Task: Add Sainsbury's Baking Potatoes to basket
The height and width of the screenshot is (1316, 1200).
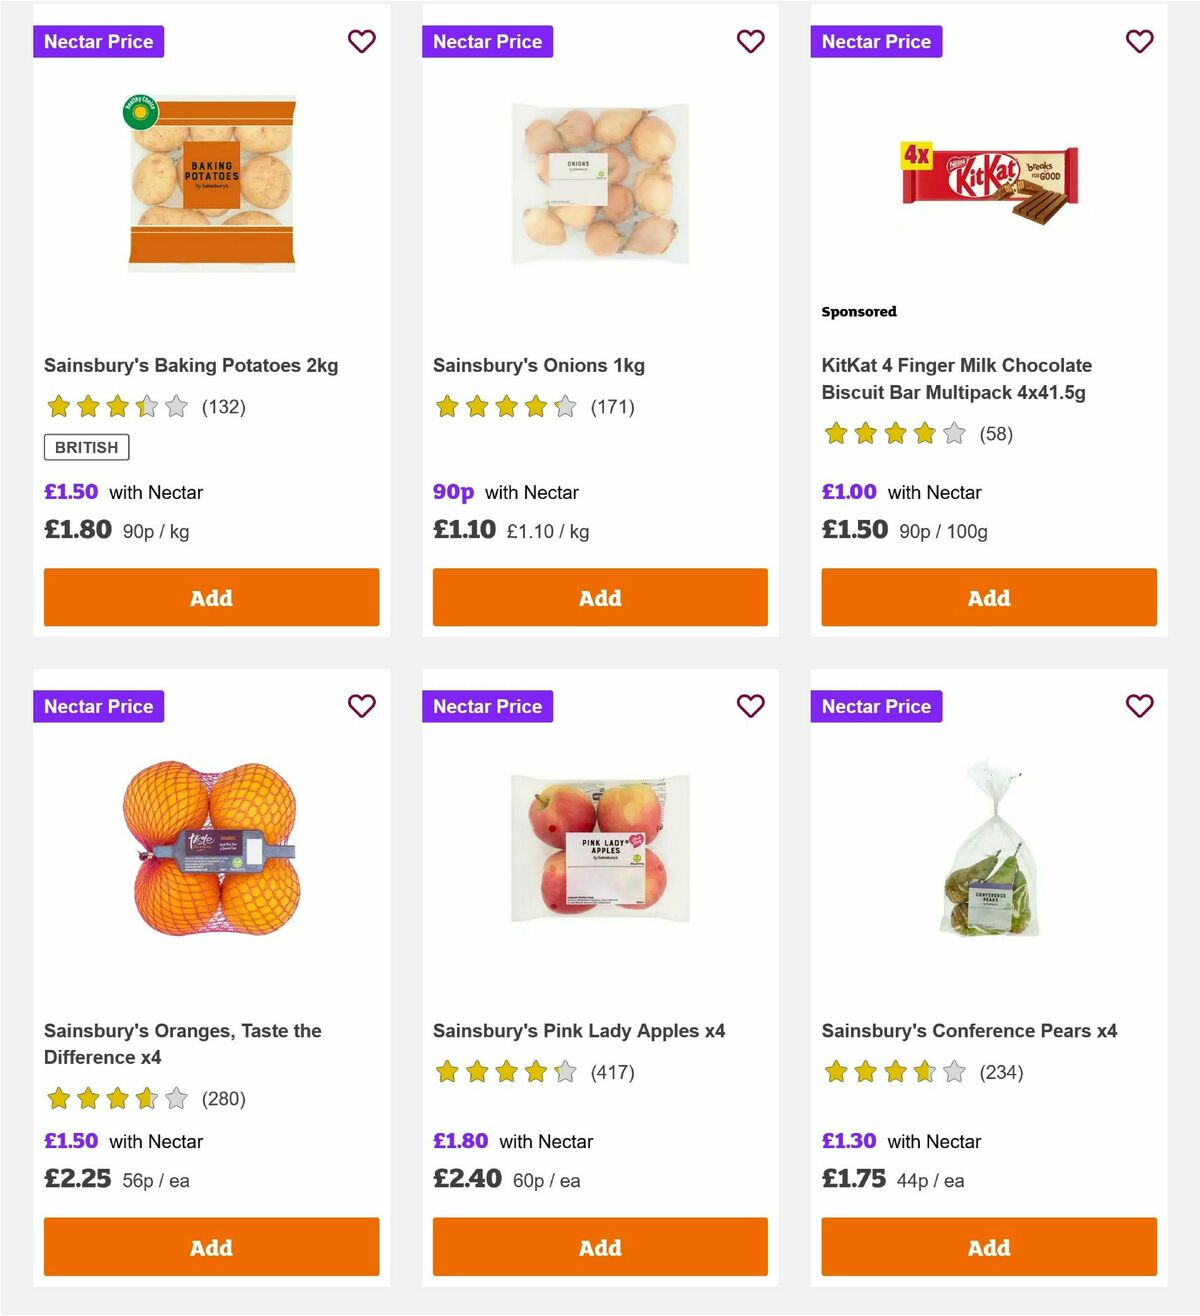Action: coord(210,597)
